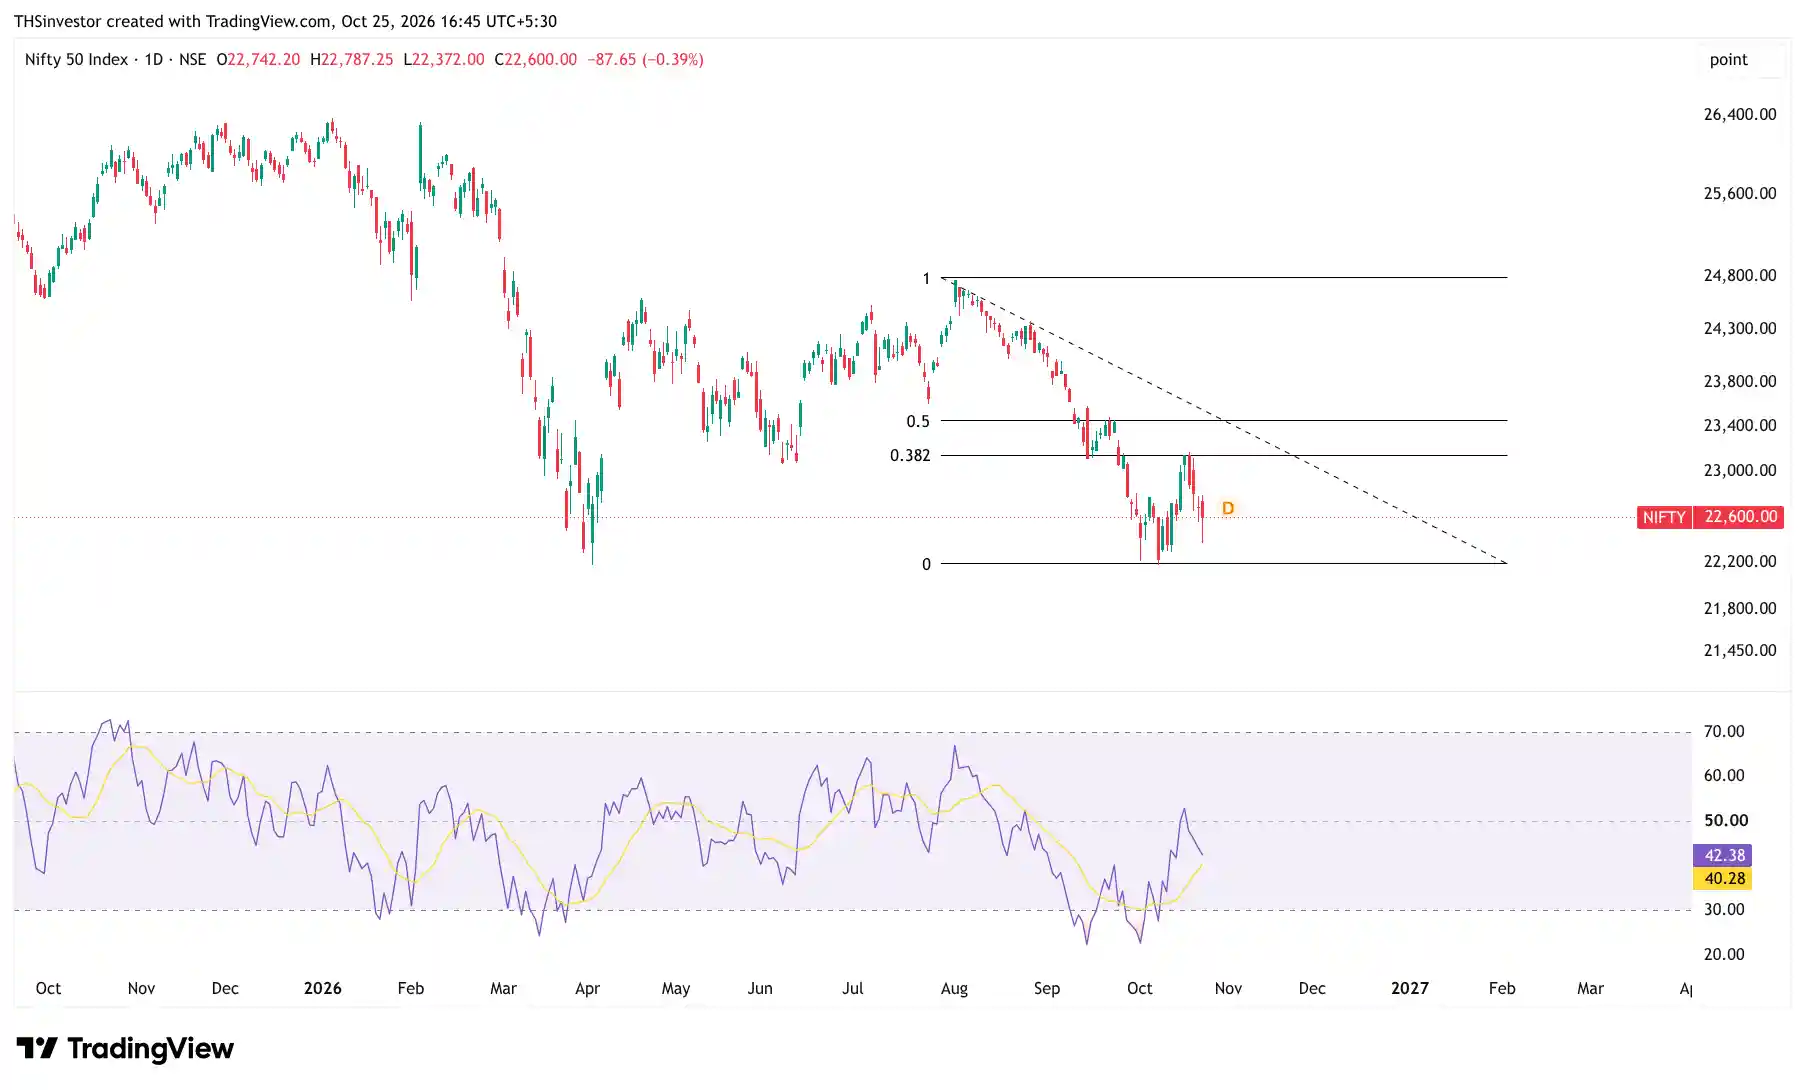This screenshot has width=1805, height=1090.
Task: Click the RSI 50.00 axis label
Action: 1726,820
